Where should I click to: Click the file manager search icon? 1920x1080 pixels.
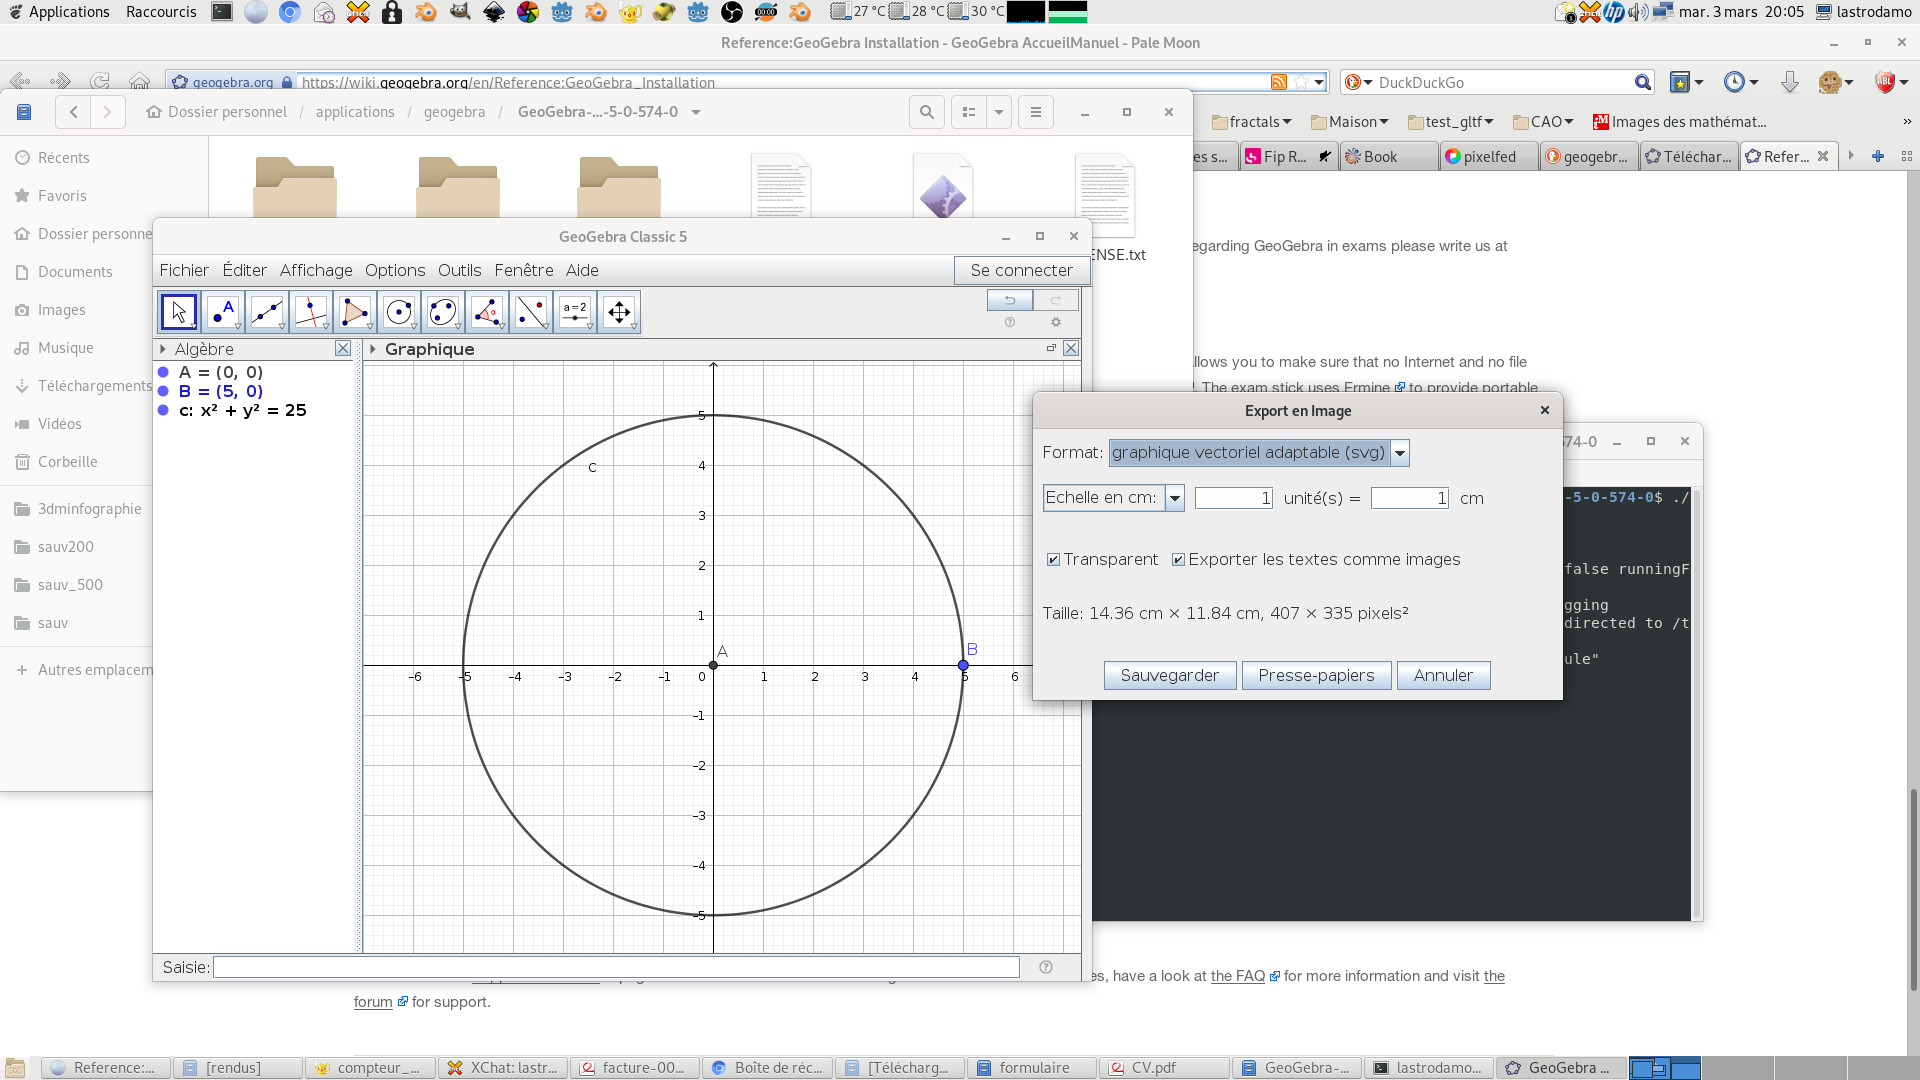tap(927, 112)
